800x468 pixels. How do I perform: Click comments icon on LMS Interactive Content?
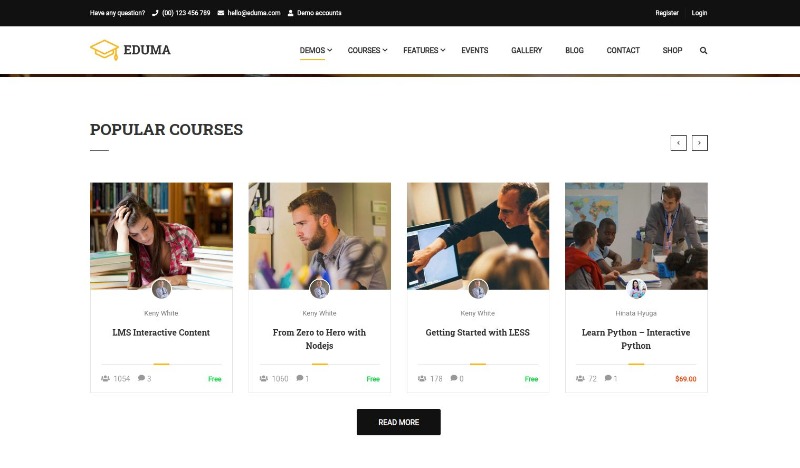coord(141,378)
